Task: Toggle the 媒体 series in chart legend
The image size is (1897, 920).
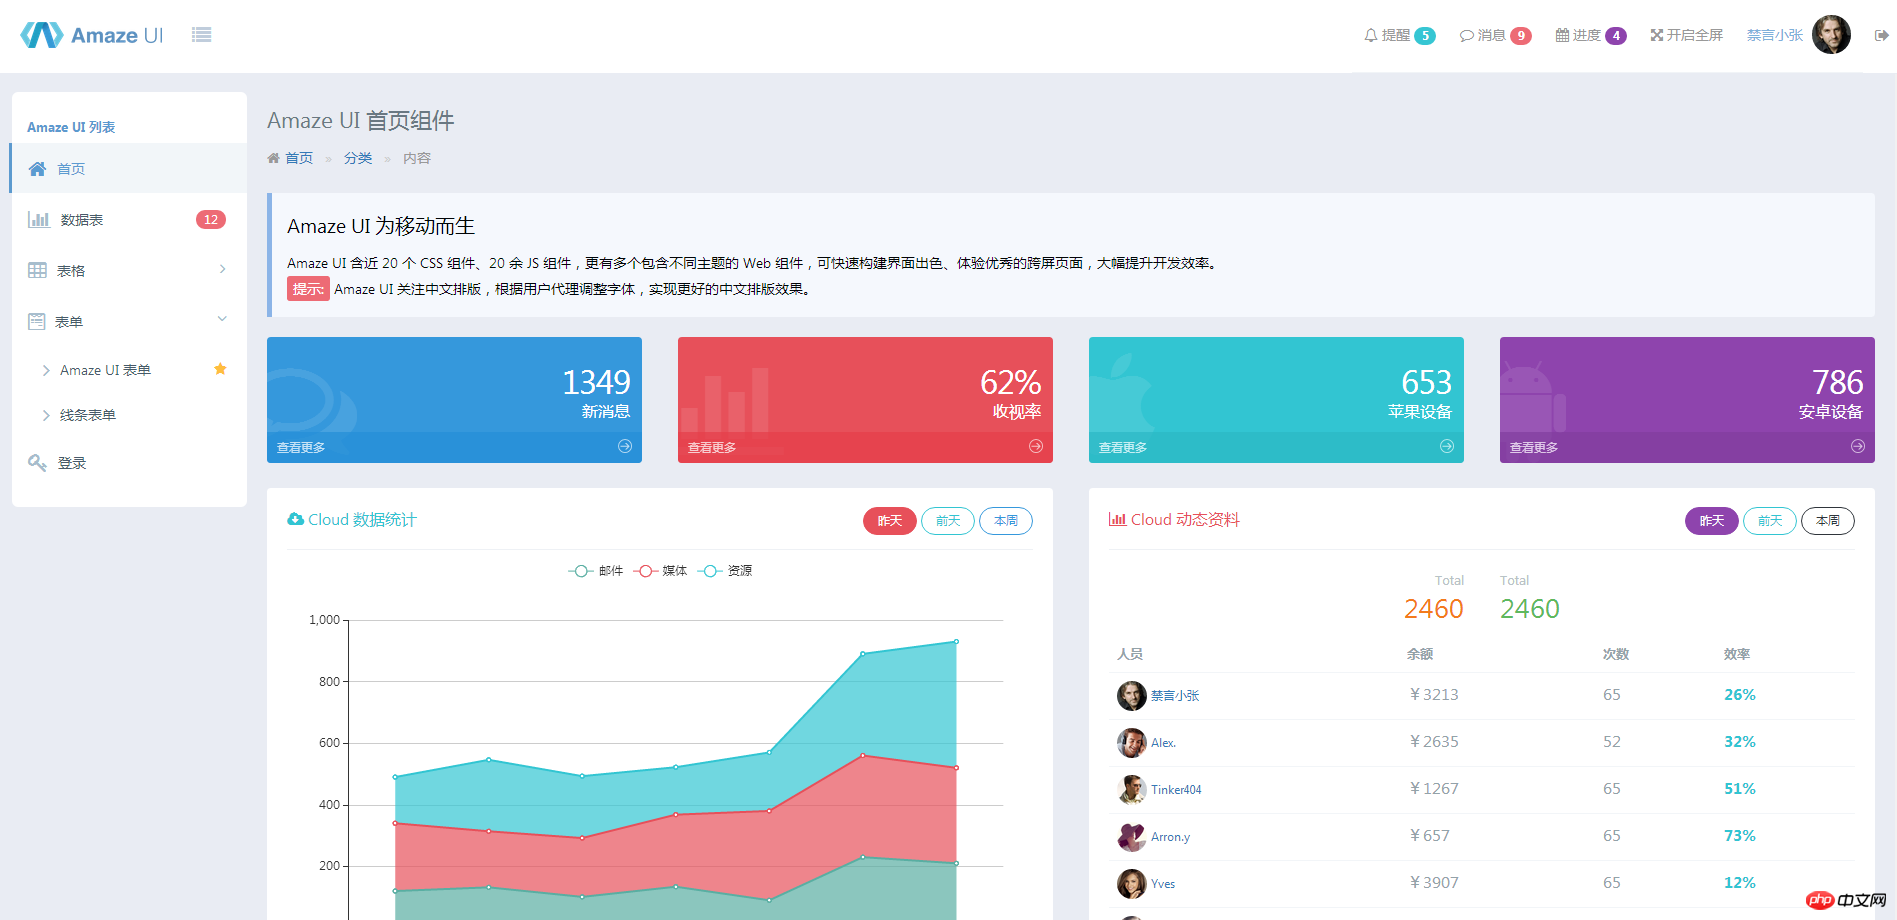Action: click(661, 571)
